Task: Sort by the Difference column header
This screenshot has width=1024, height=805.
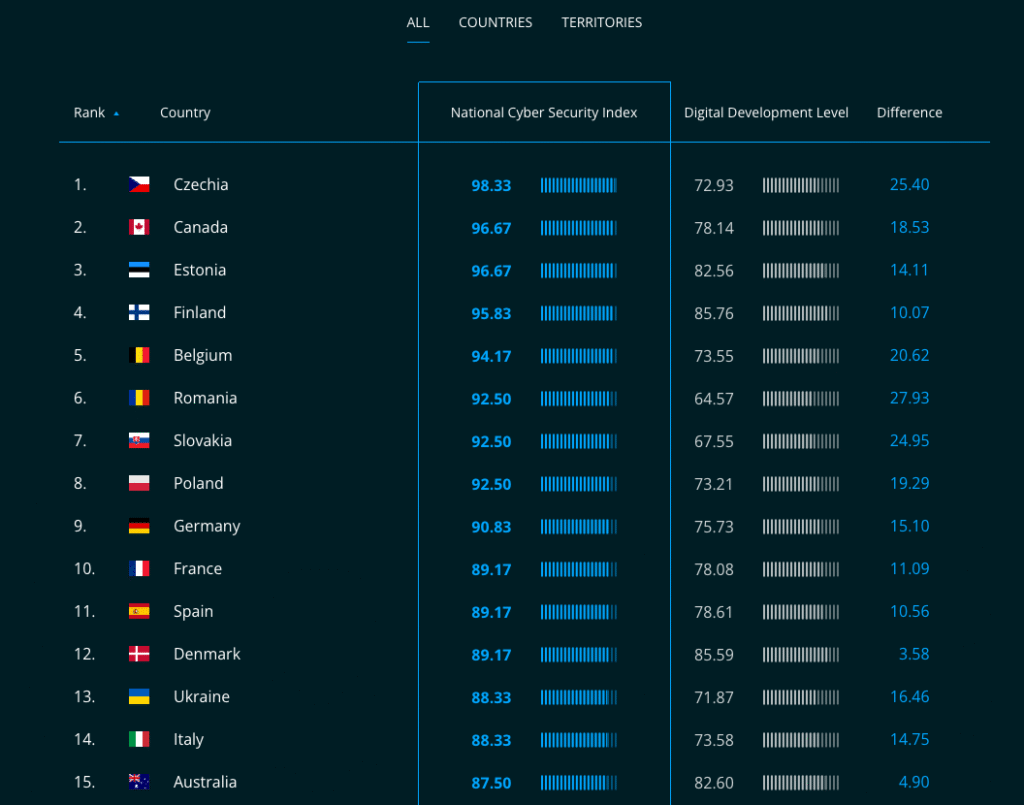Action: click(x=909, y=113)
